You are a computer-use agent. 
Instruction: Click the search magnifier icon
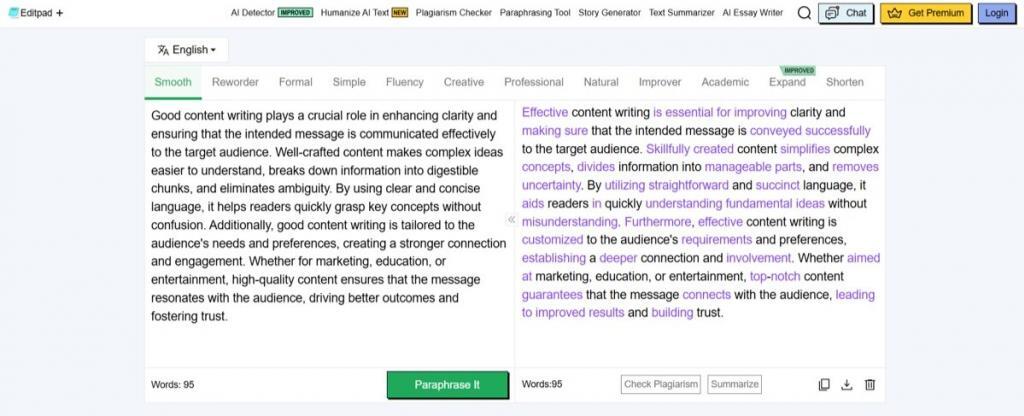click(805, 13)
